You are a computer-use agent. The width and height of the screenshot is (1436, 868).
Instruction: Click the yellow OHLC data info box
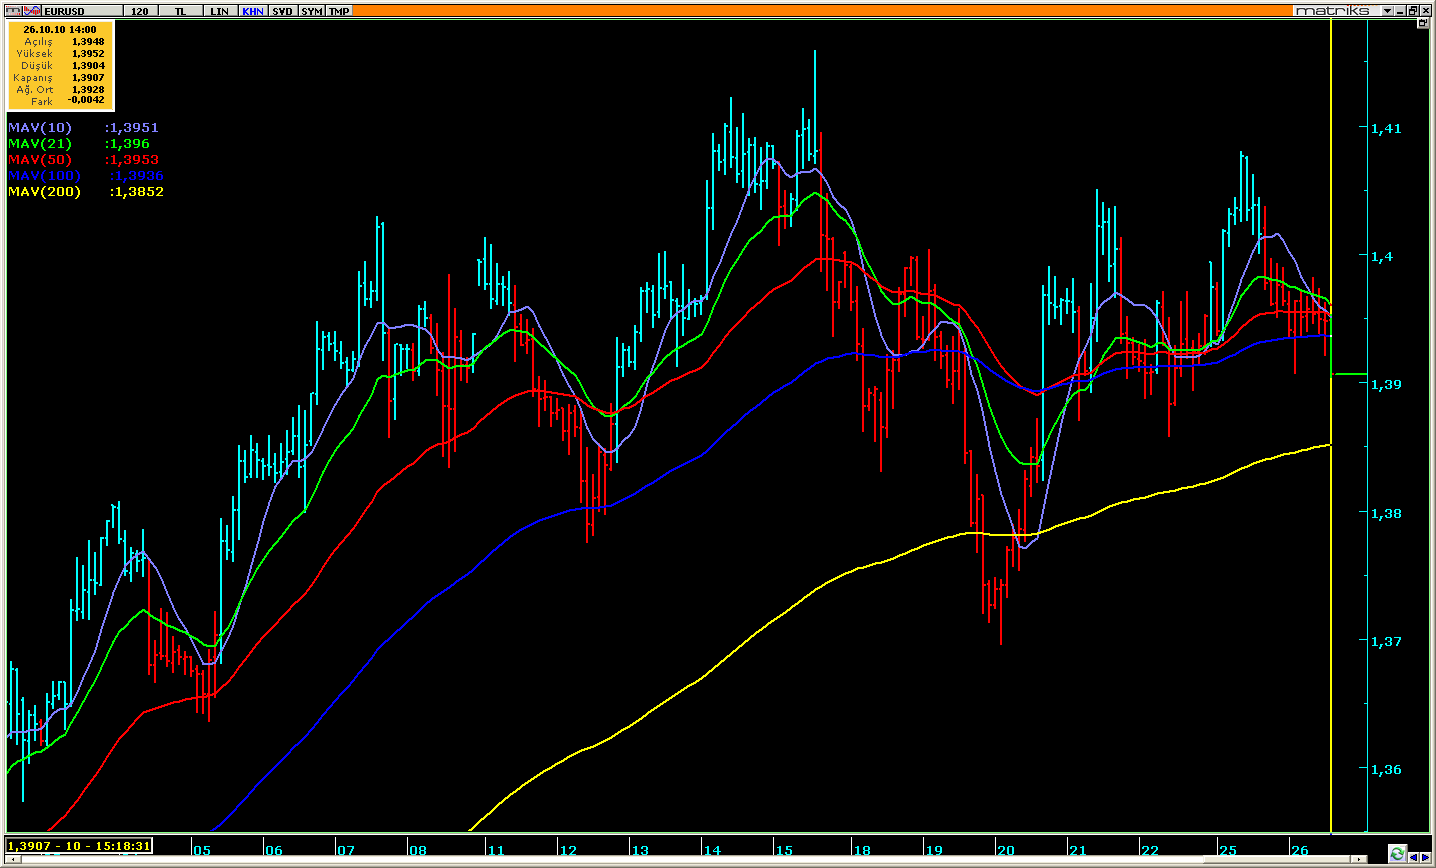pyautogui.click(x=61, y=65)
